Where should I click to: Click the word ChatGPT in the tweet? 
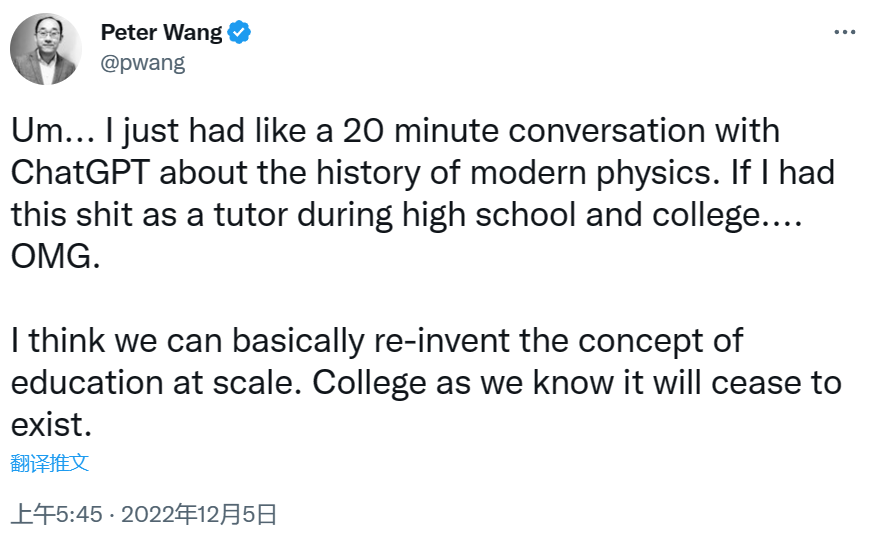[x=80, y=171]
